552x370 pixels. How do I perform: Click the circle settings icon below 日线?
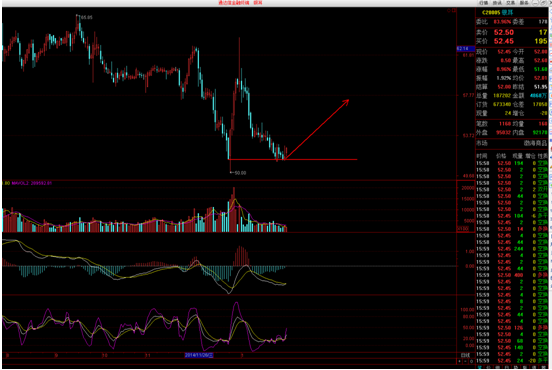(471, 361)
